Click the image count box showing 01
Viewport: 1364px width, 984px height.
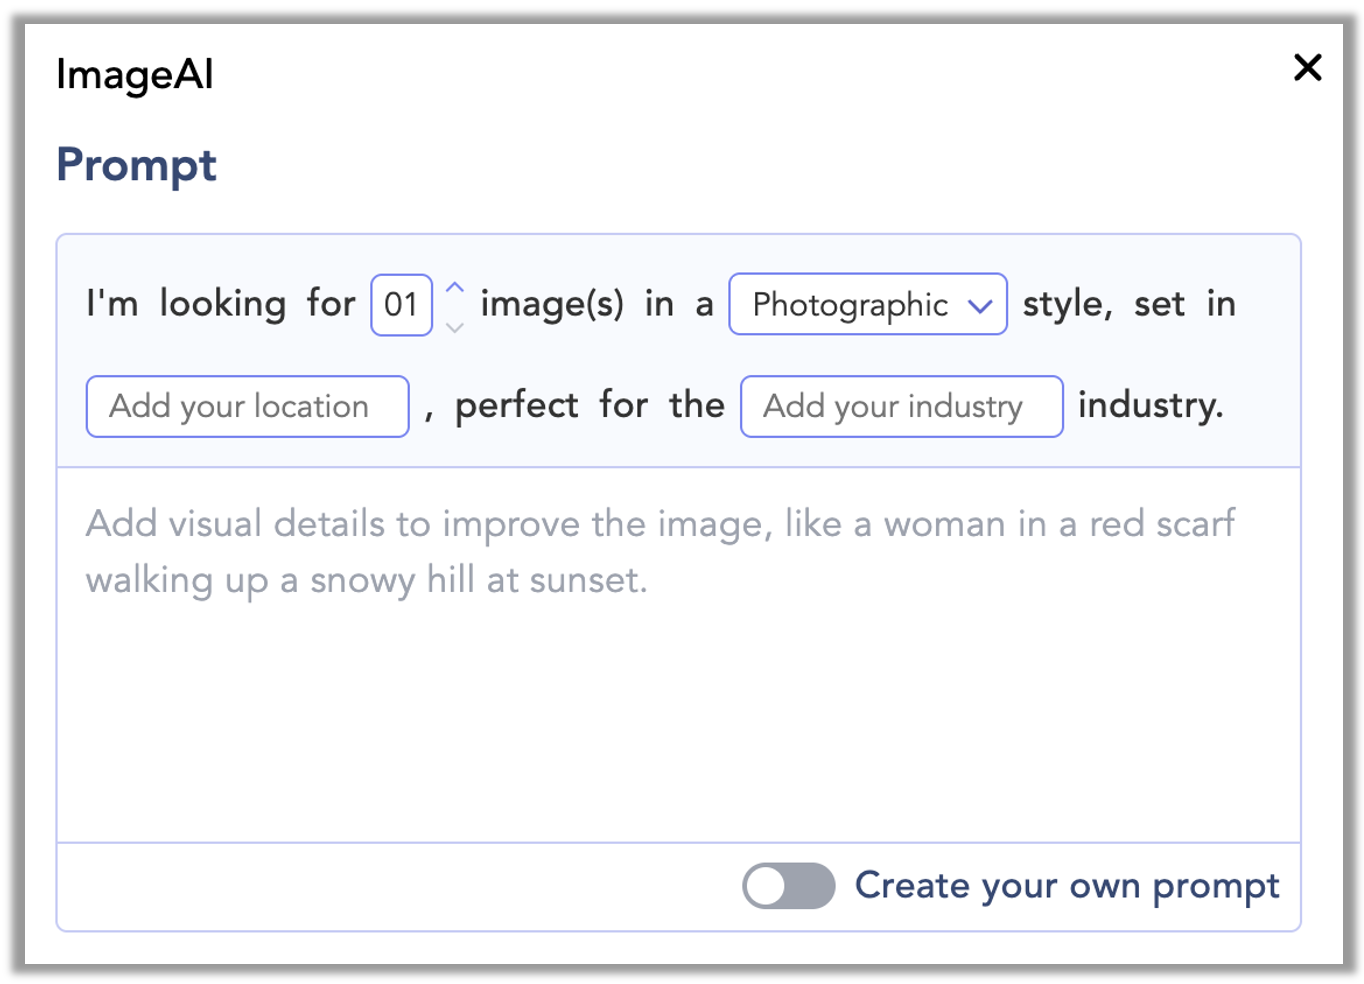[400, 305]
